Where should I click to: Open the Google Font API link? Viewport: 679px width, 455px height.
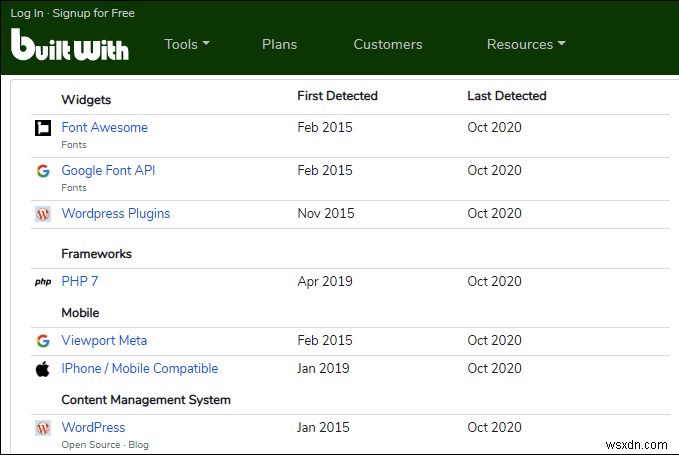[x=108, y=170]
